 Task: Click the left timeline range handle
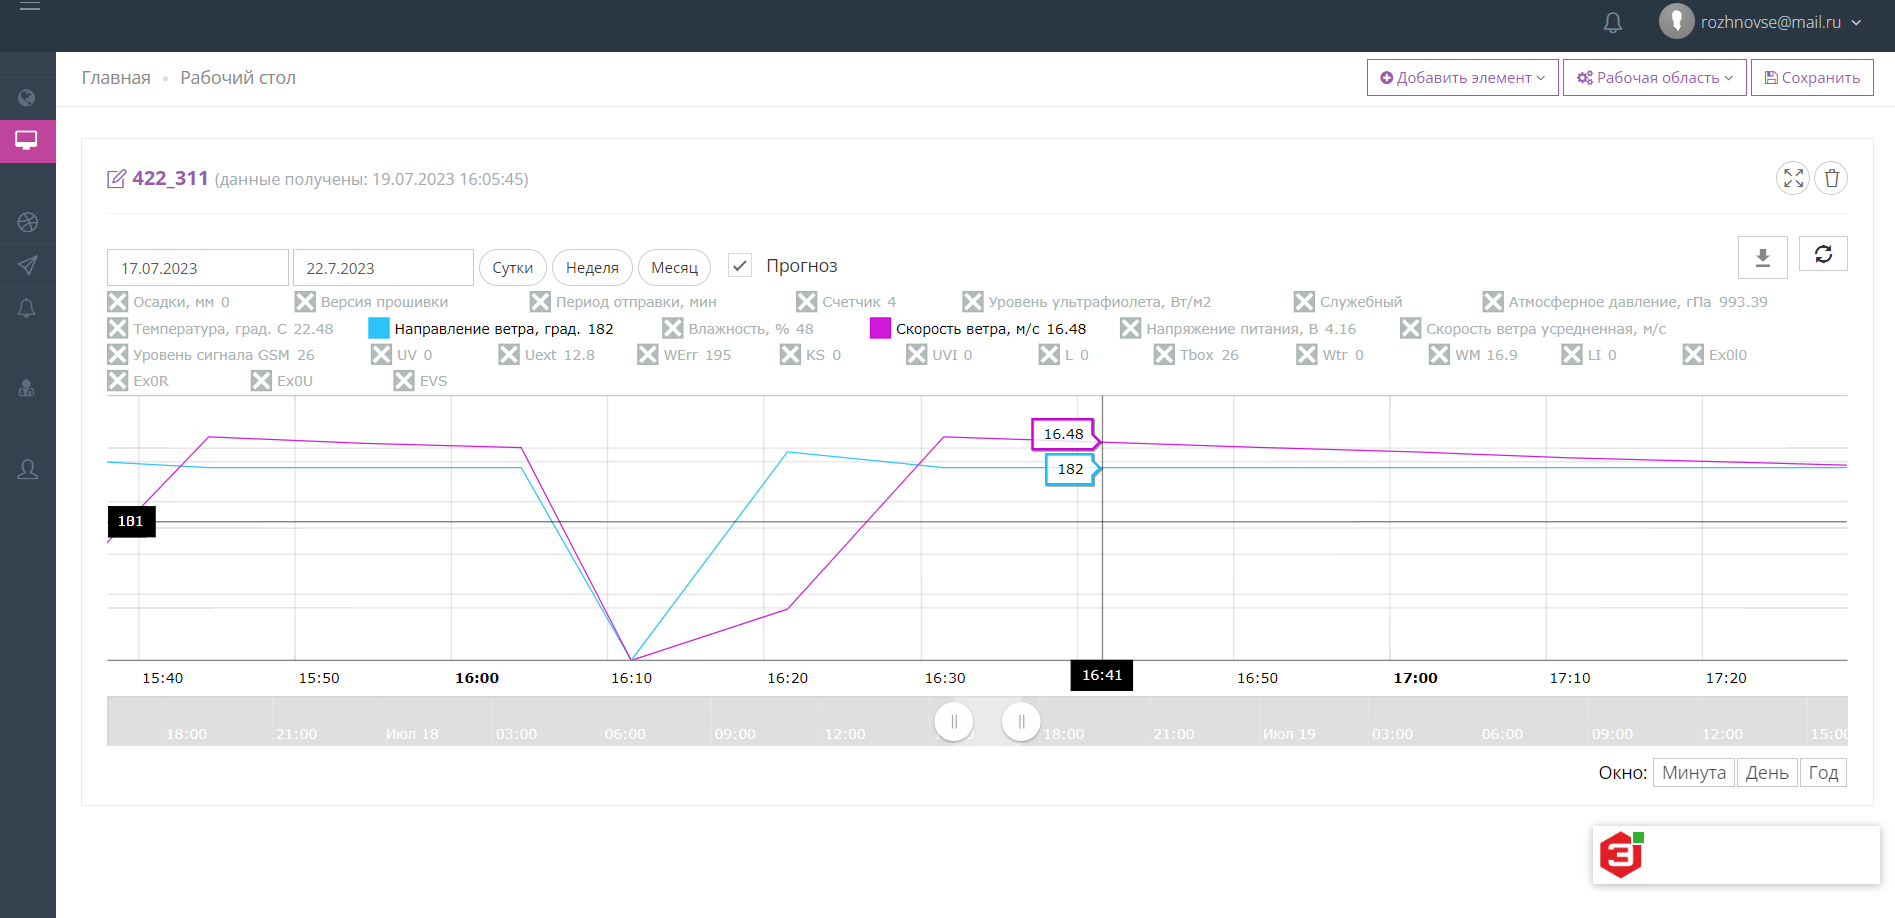pos(953,721)
